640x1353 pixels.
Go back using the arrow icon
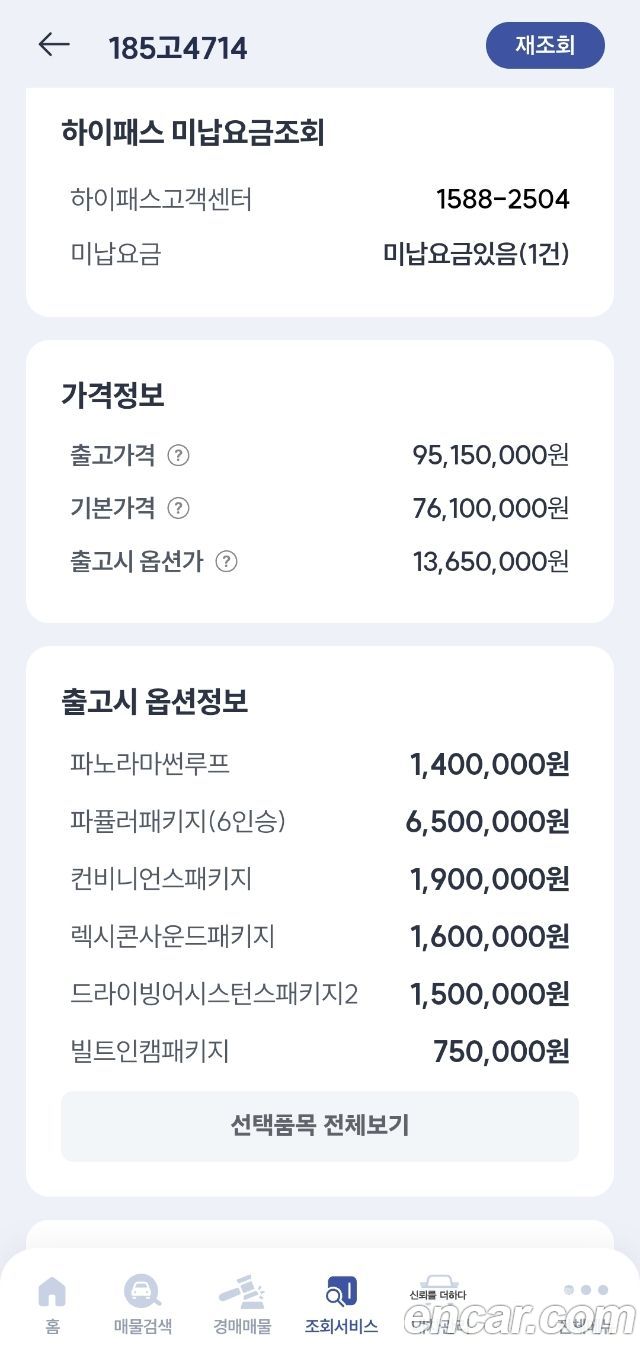54,45
